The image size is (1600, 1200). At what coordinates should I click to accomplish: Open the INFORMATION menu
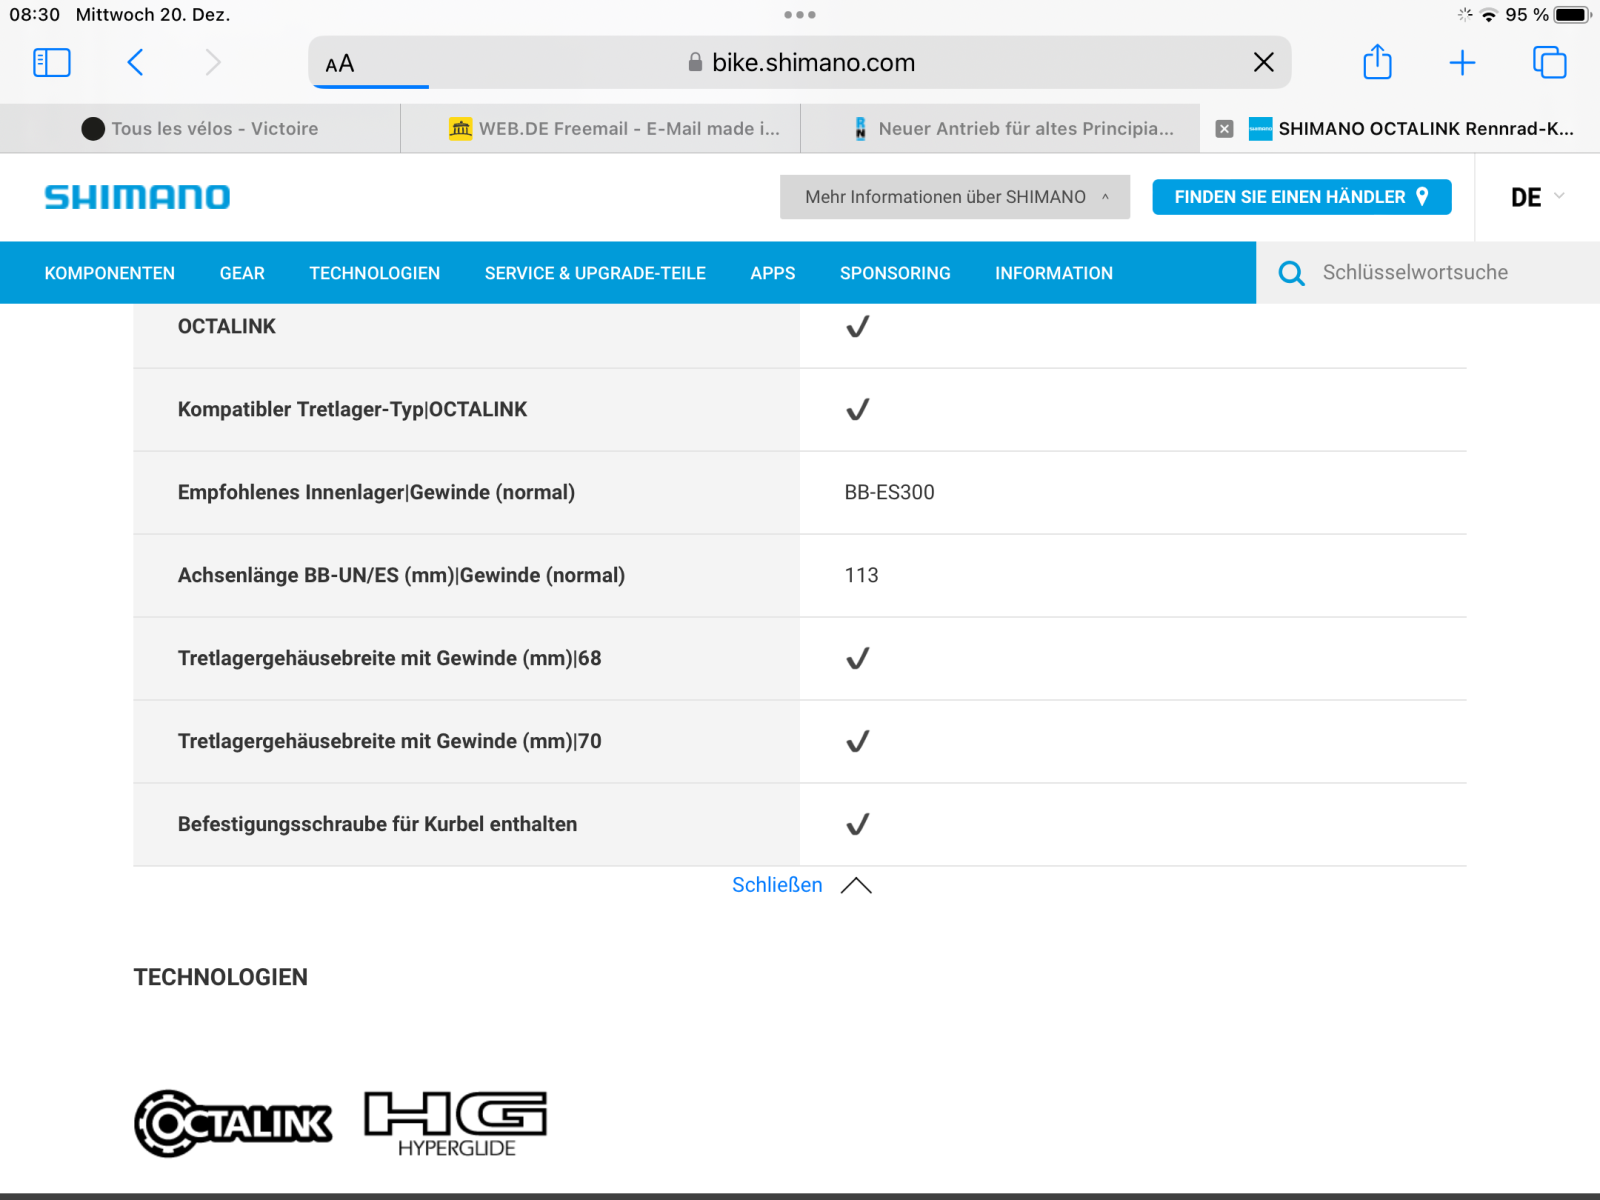coord(1054,273)
